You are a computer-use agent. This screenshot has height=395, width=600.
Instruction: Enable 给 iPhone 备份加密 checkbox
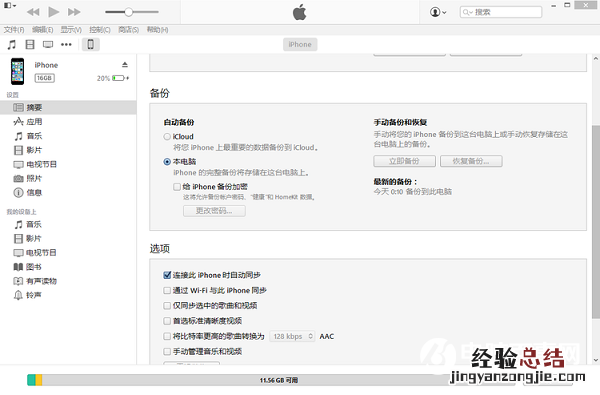pyautogui.click(x=177, y=187)
